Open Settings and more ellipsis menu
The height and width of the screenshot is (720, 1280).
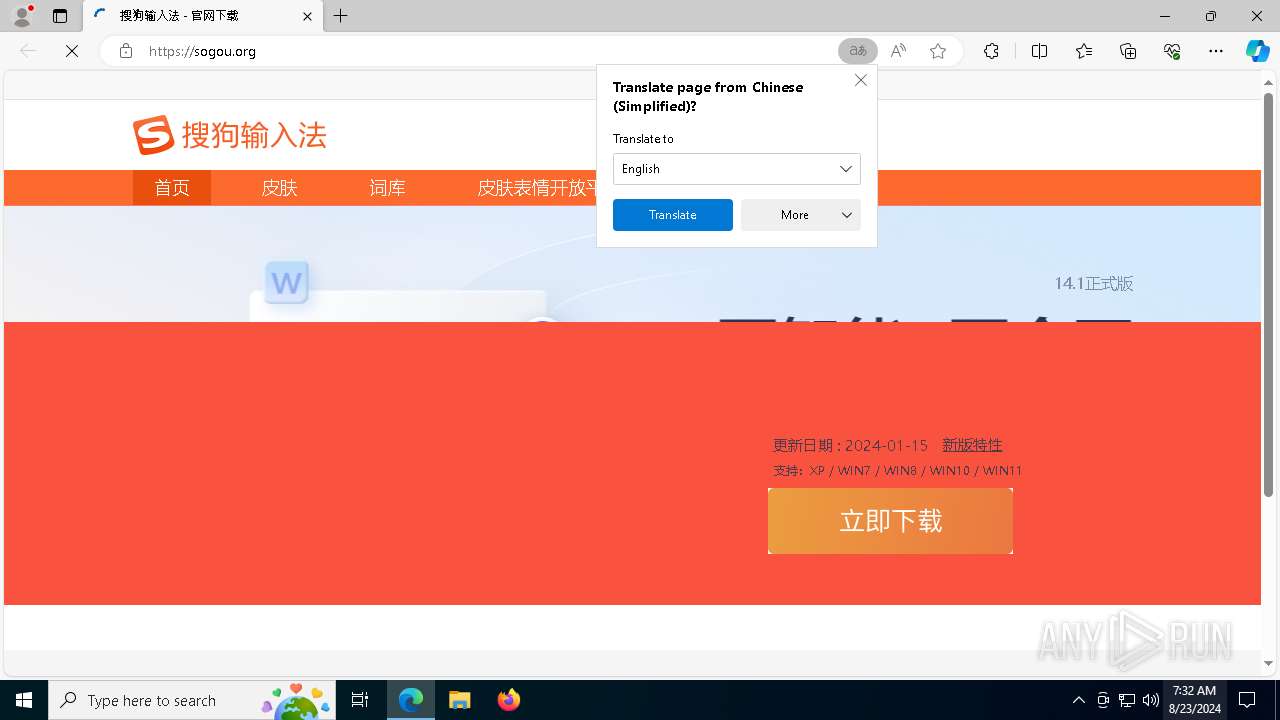point(1216,51)
